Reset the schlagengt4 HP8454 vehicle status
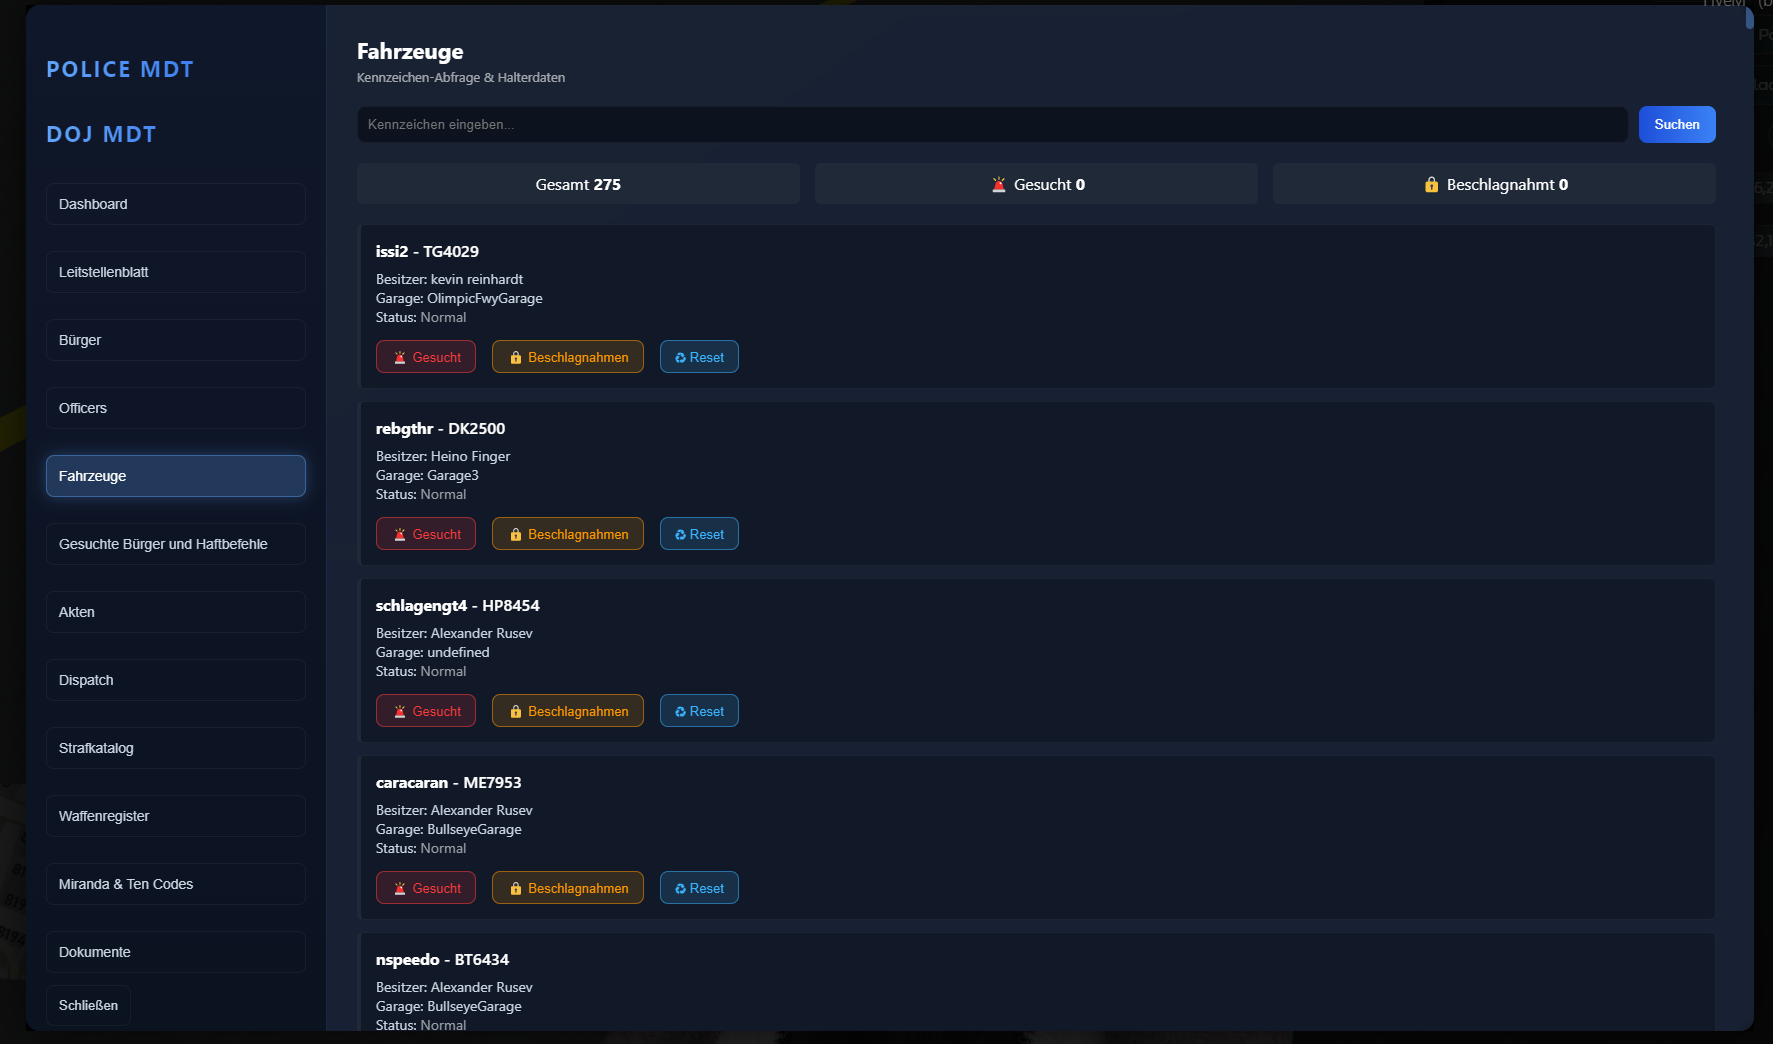 coord(699,711)
